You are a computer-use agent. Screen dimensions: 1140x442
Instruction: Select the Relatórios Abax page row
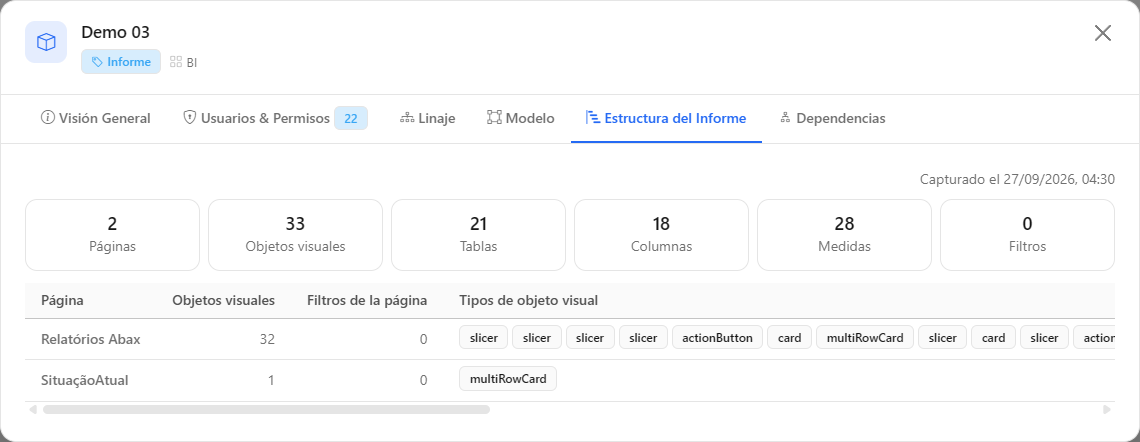570,338
